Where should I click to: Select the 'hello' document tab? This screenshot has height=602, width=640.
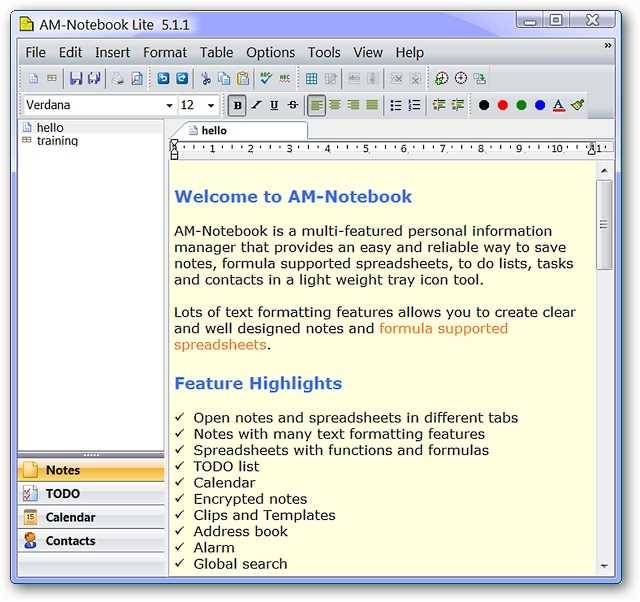coord(241,131)
